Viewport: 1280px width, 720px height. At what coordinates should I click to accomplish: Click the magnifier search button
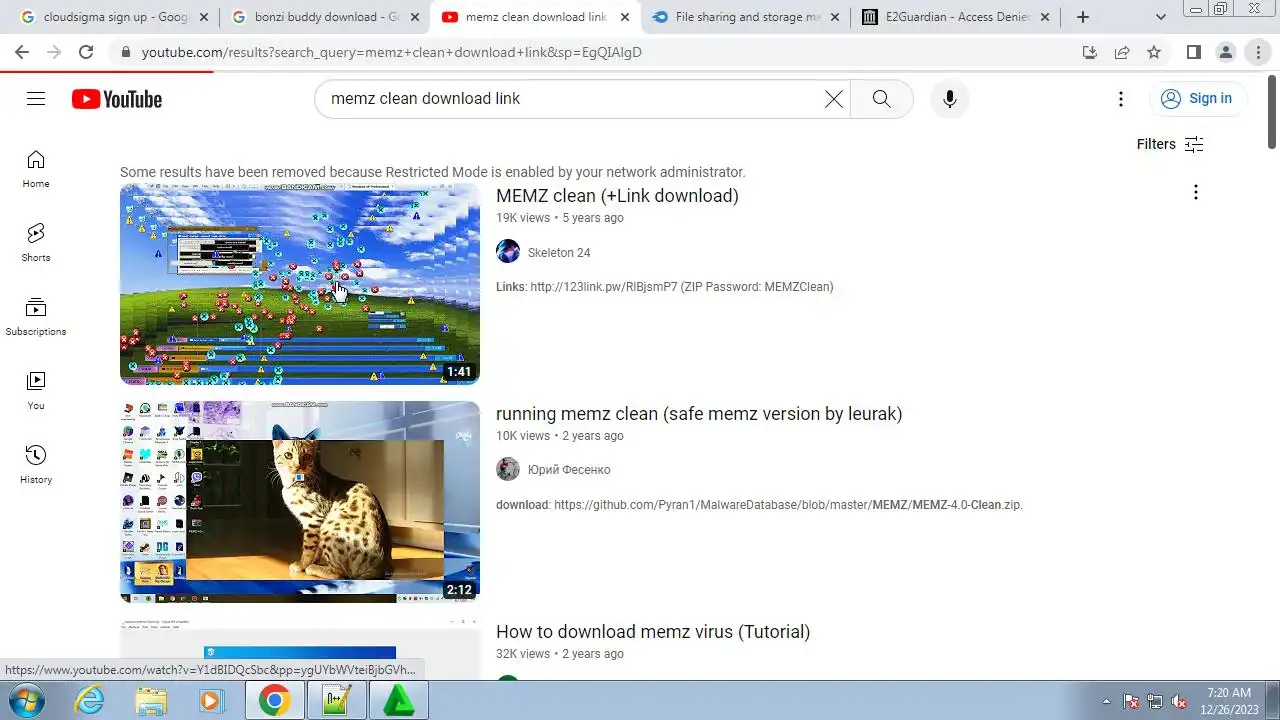881,98
